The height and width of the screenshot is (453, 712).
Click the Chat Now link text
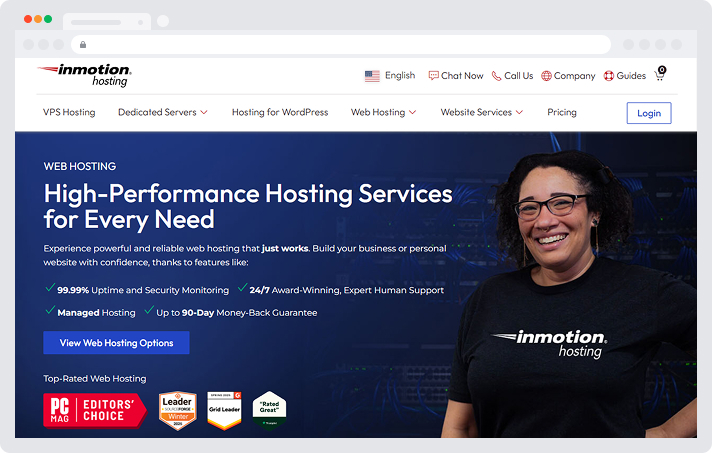coord(462,76)
